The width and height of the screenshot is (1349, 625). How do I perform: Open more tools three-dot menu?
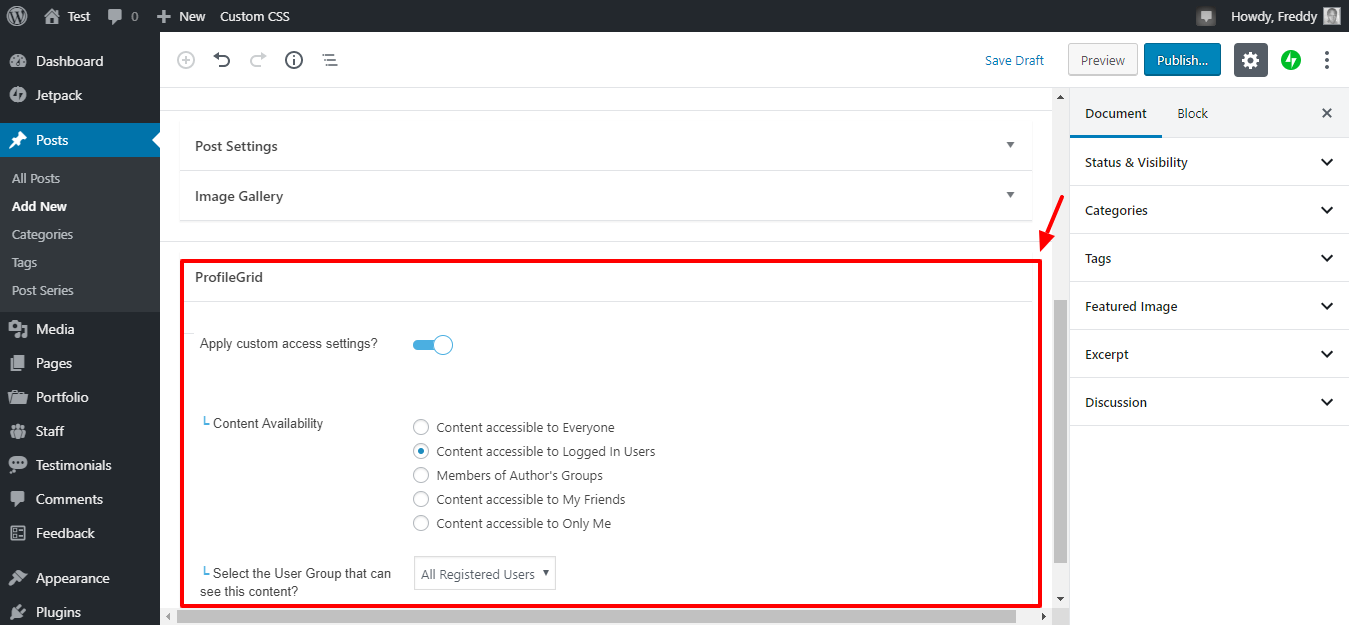click(1327, 60)
